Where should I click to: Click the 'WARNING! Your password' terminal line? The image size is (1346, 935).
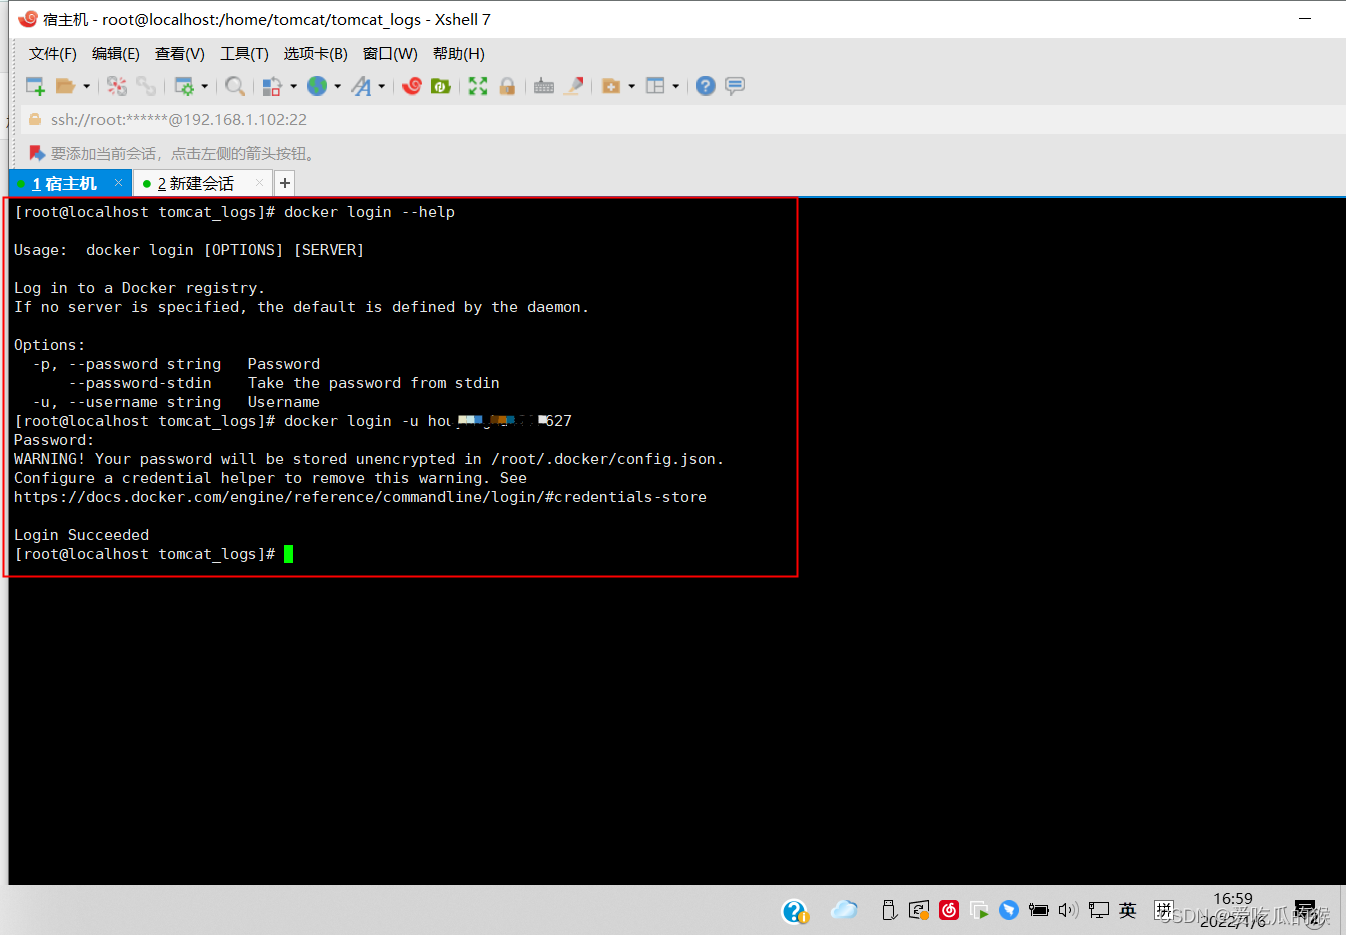pyautogui.click(x=368, y=459)
